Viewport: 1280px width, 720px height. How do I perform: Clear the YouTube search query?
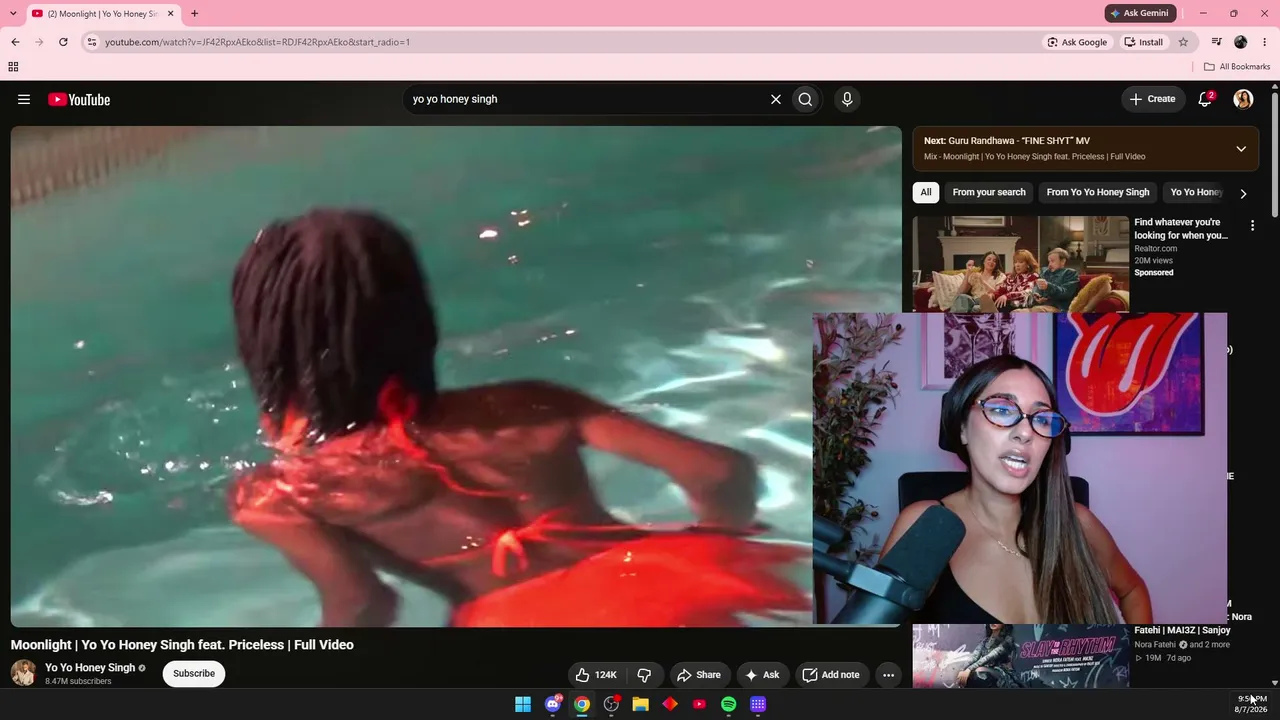pos(775,99)
